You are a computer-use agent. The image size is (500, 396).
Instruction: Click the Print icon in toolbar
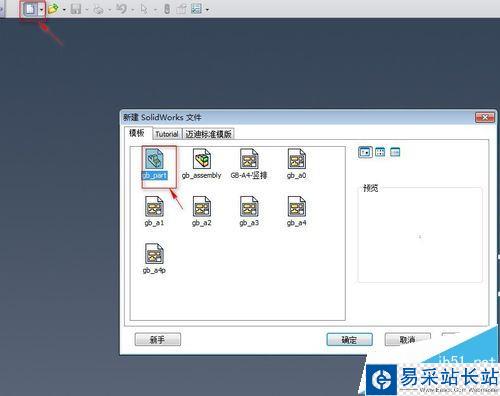(x=99, y=10)
